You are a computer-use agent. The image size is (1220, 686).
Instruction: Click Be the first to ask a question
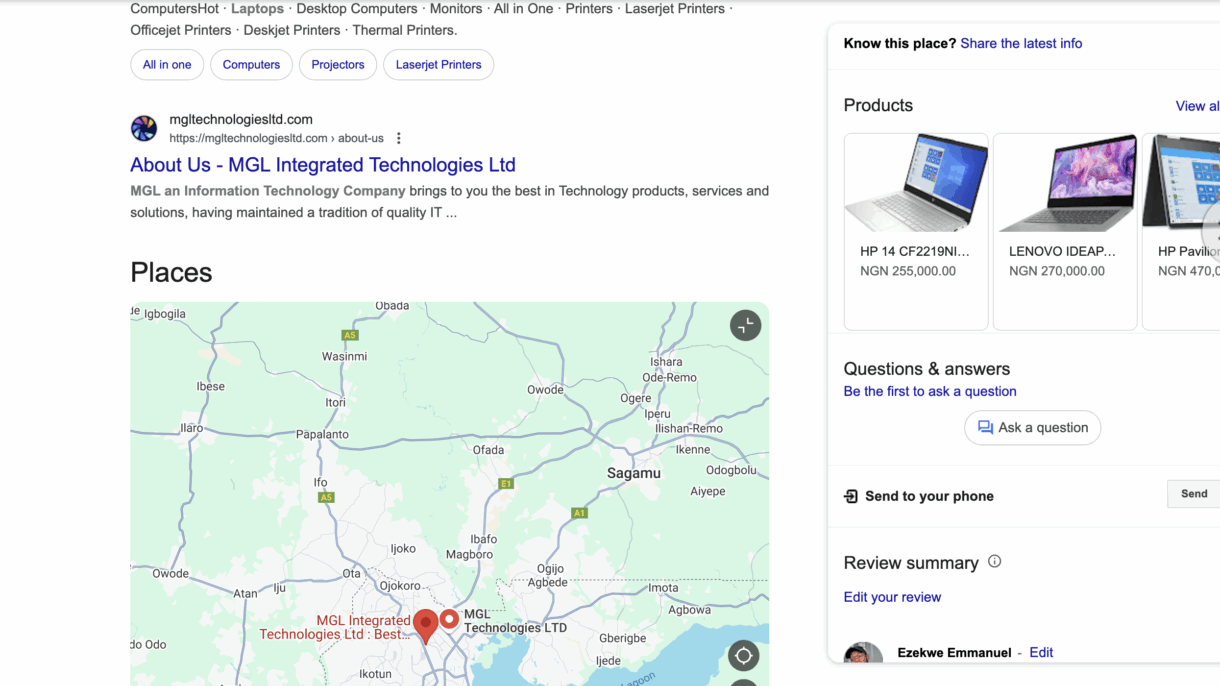930,392
